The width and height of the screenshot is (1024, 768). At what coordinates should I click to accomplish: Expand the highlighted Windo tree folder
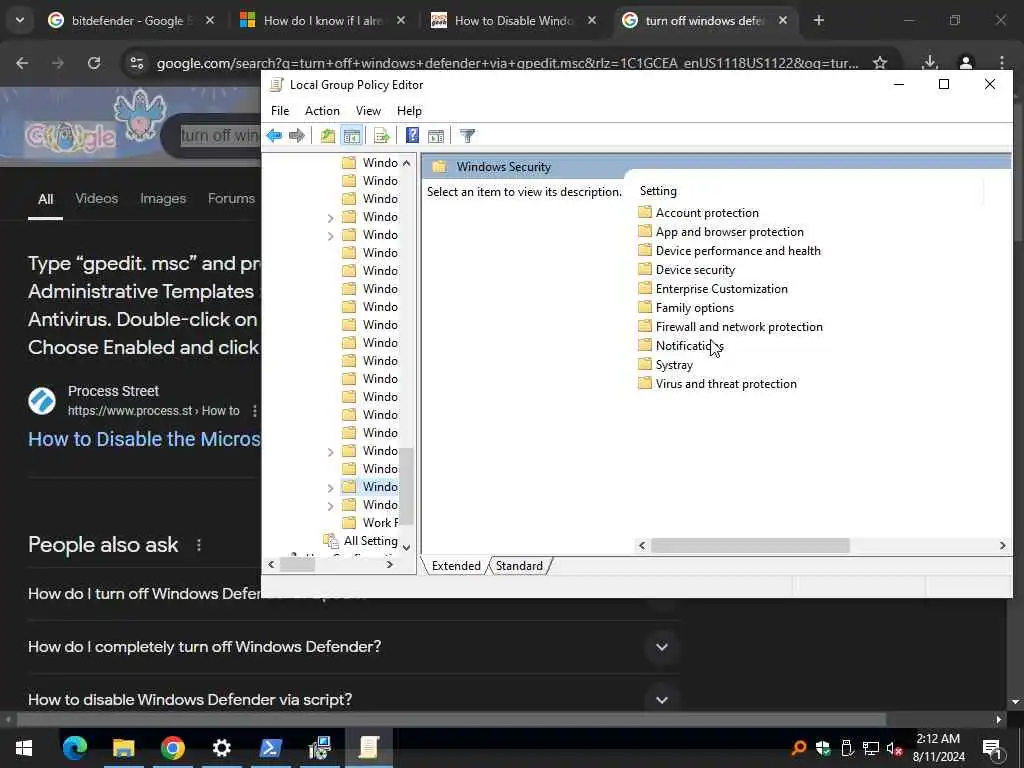(330, 488)
